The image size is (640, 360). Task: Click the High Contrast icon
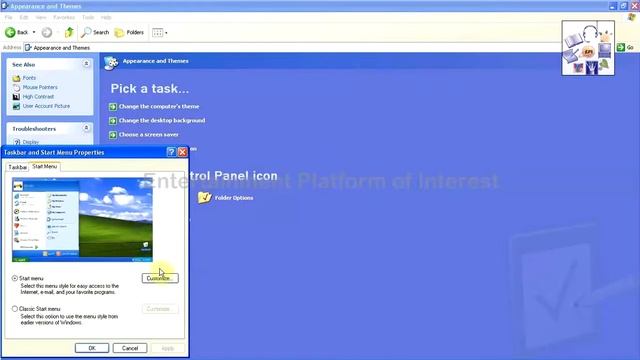[x=16, y=97]
